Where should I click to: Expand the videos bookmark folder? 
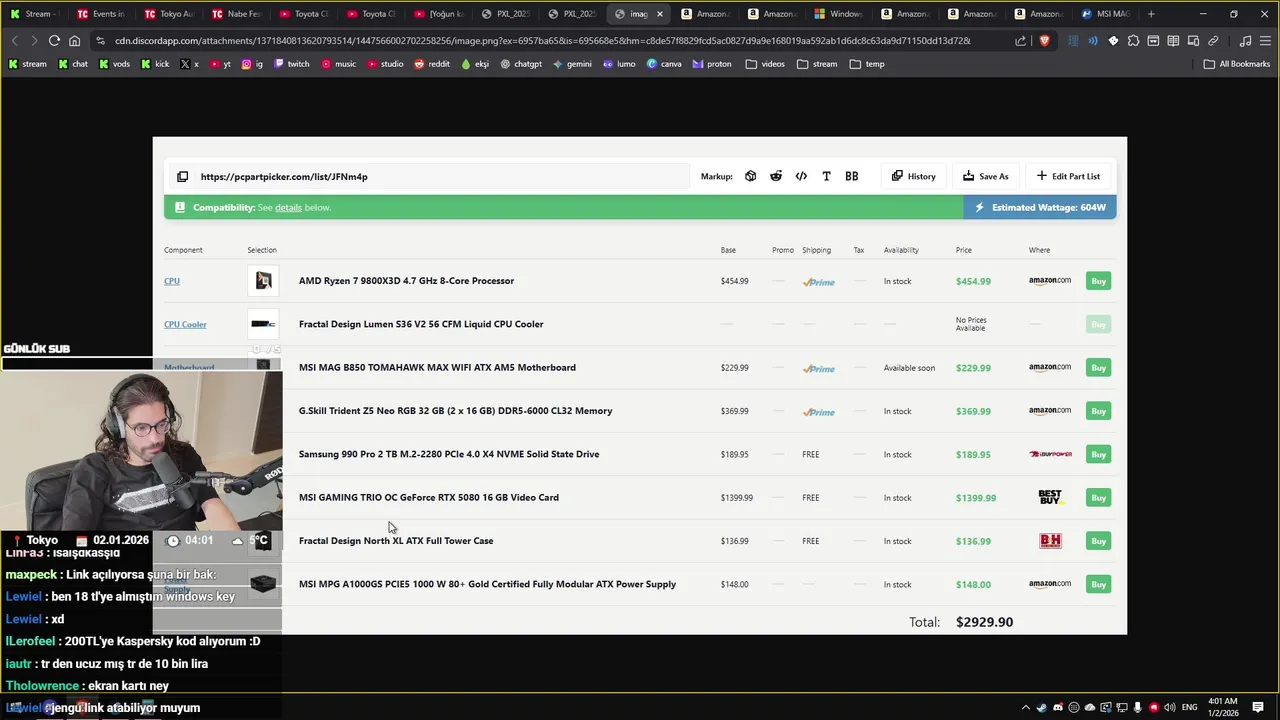[x=765, y=64]
